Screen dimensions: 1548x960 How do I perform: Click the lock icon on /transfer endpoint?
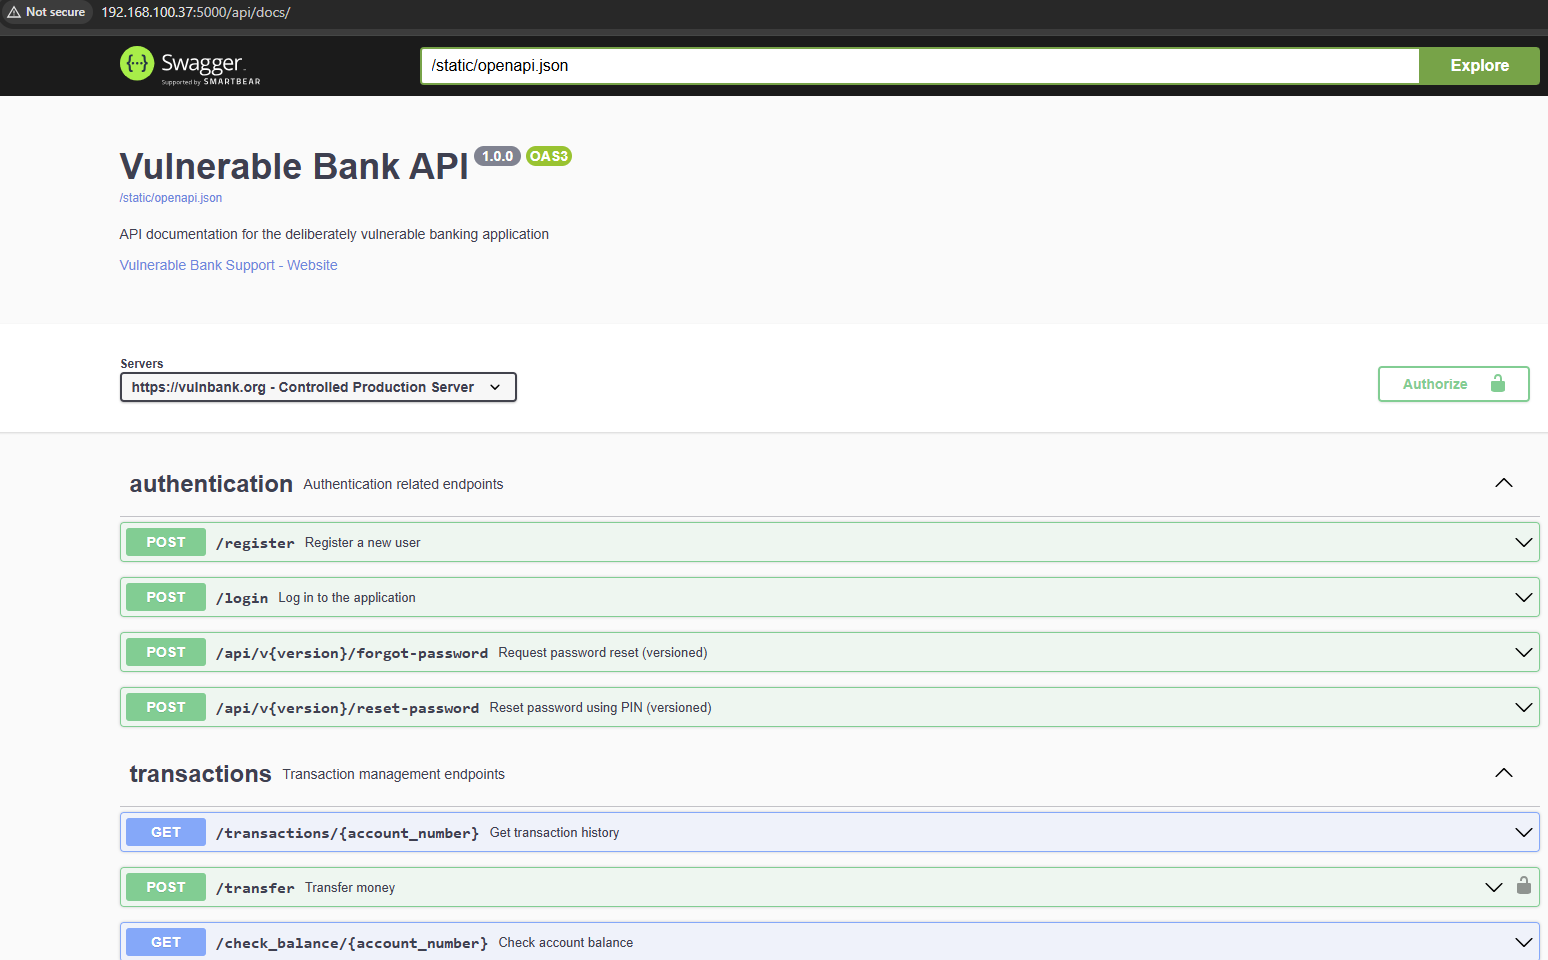(1523, 886)
